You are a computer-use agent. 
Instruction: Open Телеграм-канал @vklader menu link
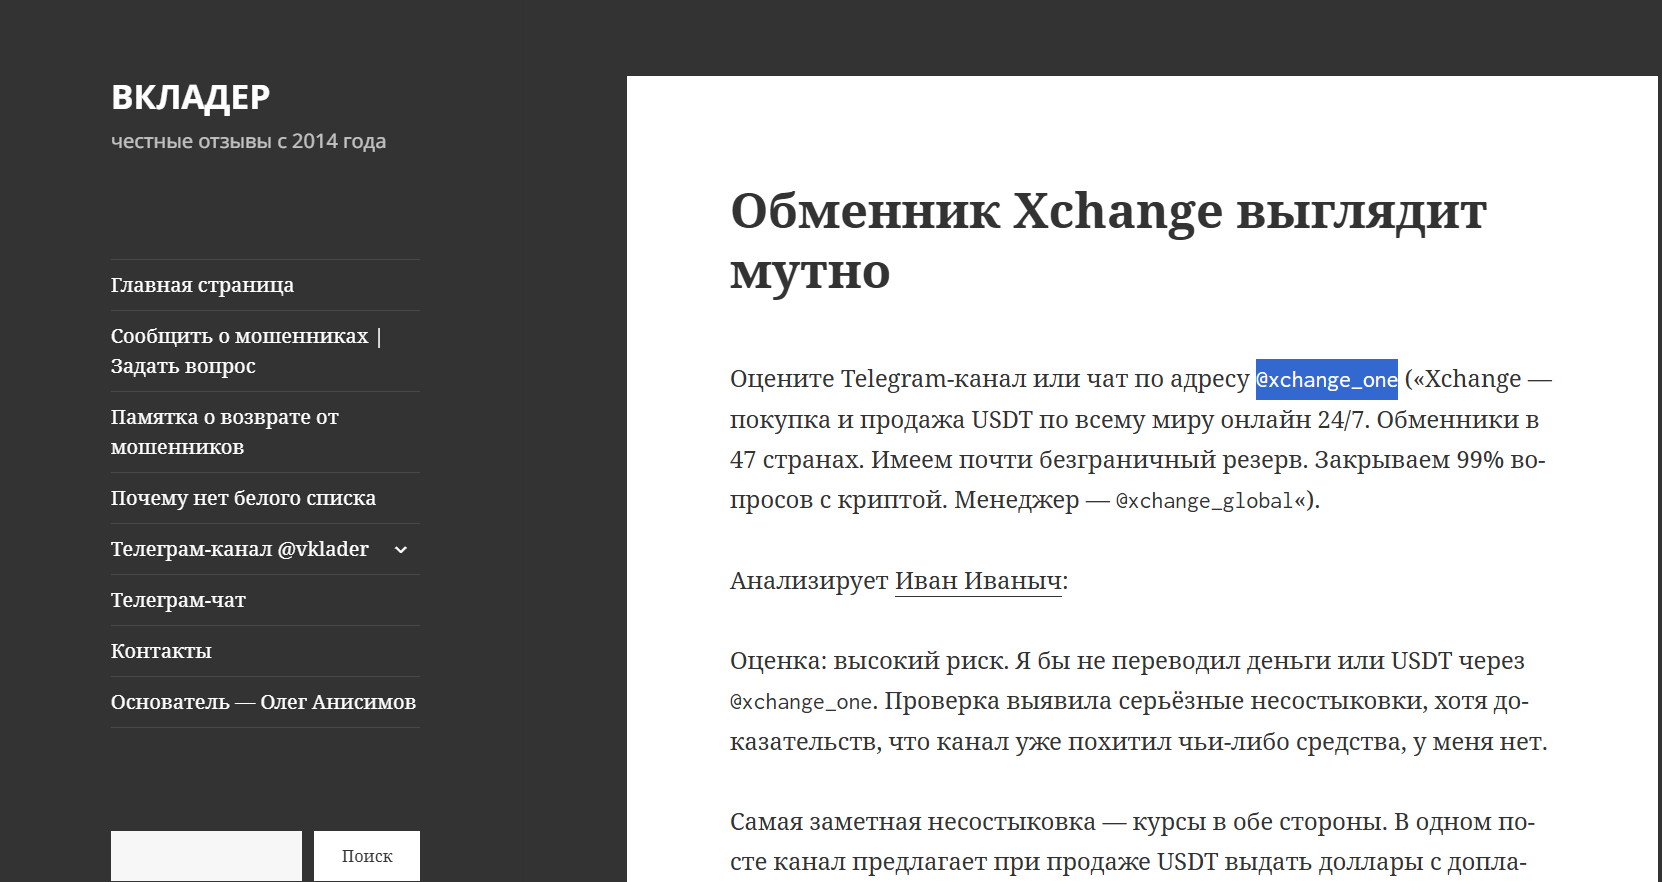pyautogui.click(x=240, y=549)
